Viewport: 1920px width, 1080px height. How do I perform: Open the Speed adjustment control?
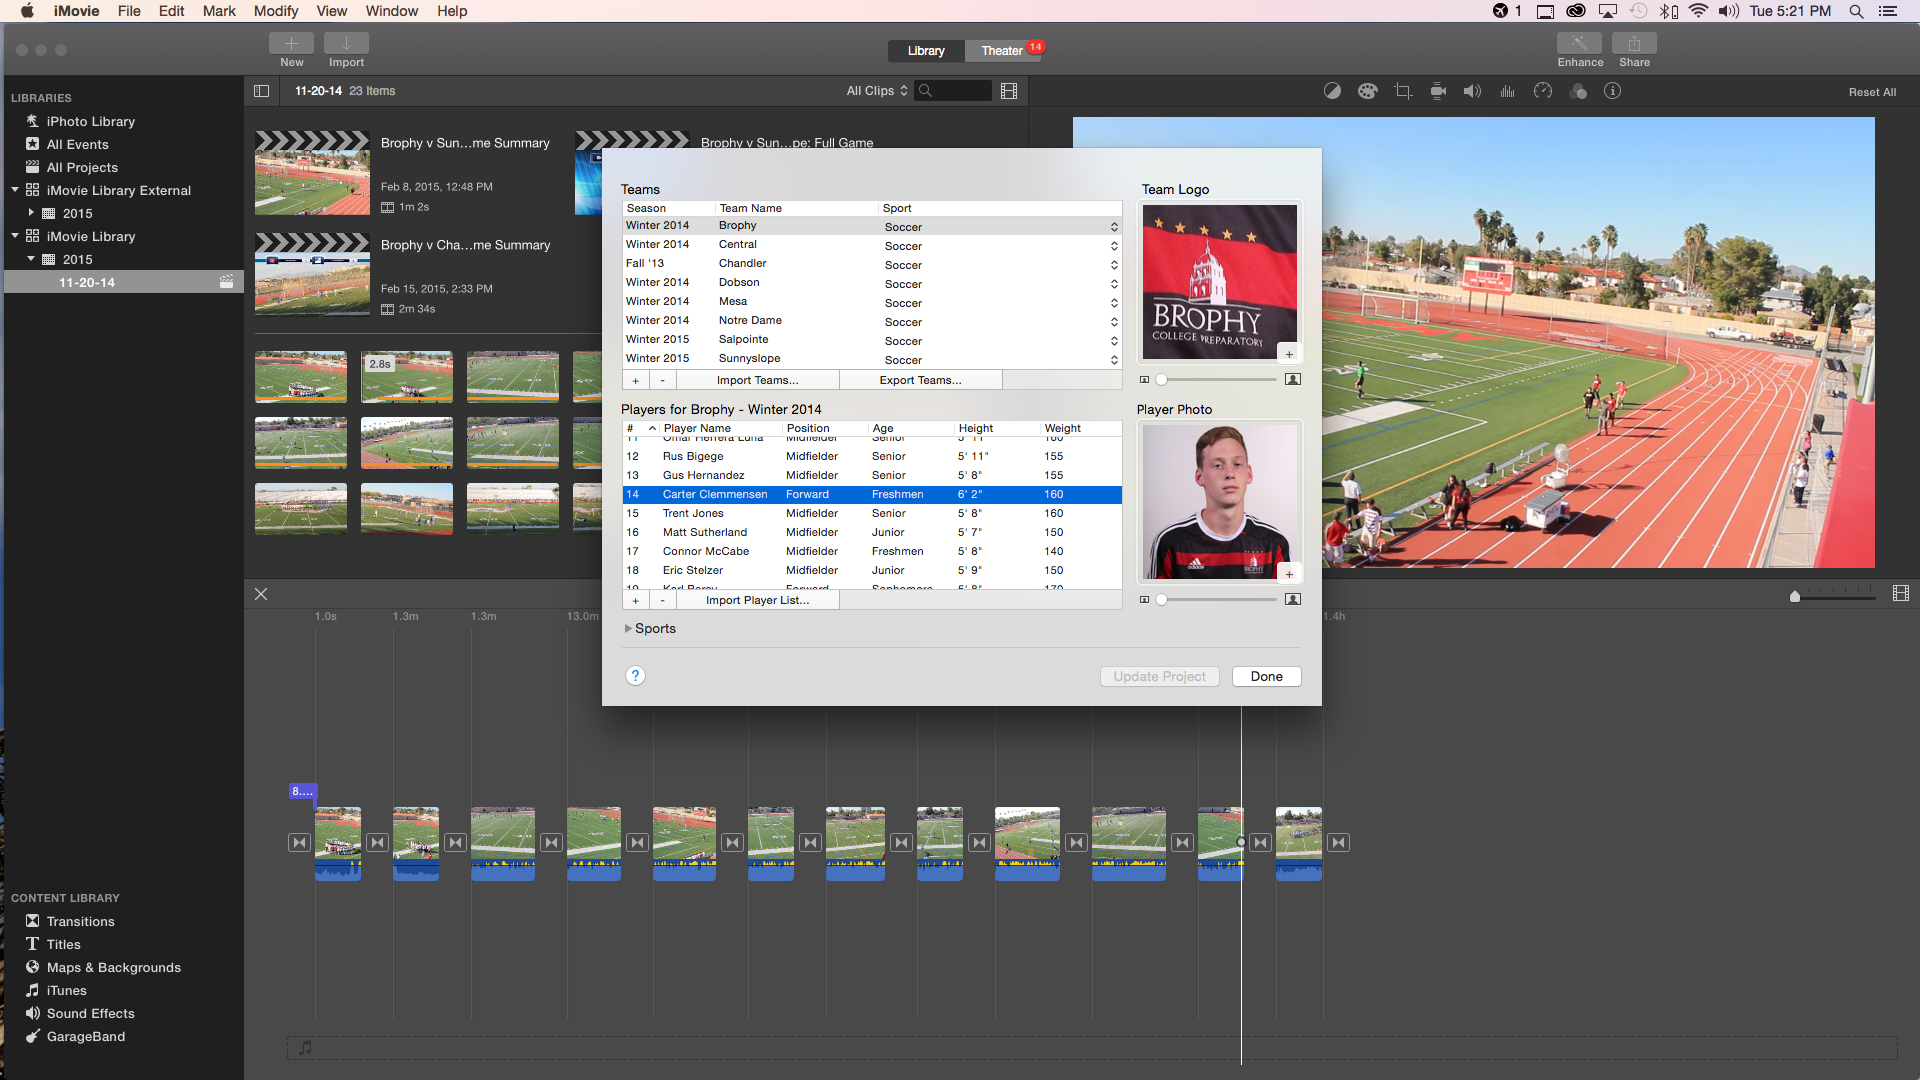(1543, 90)
